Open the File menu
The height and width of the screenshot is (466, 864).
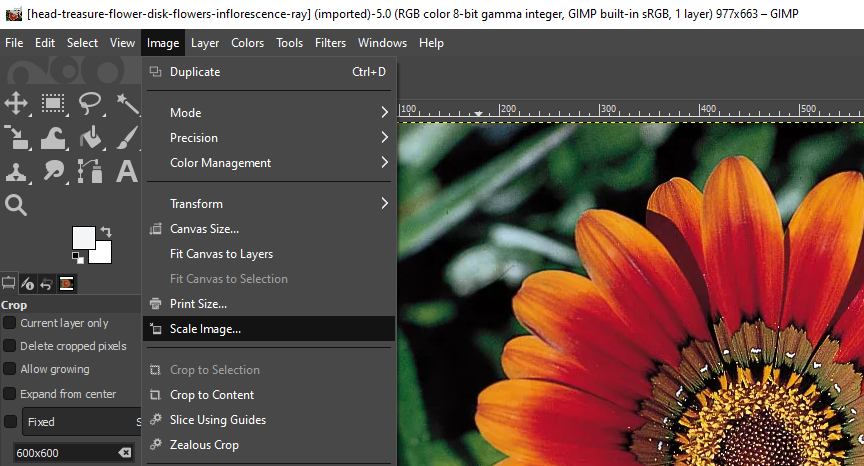tap(14, 43)
